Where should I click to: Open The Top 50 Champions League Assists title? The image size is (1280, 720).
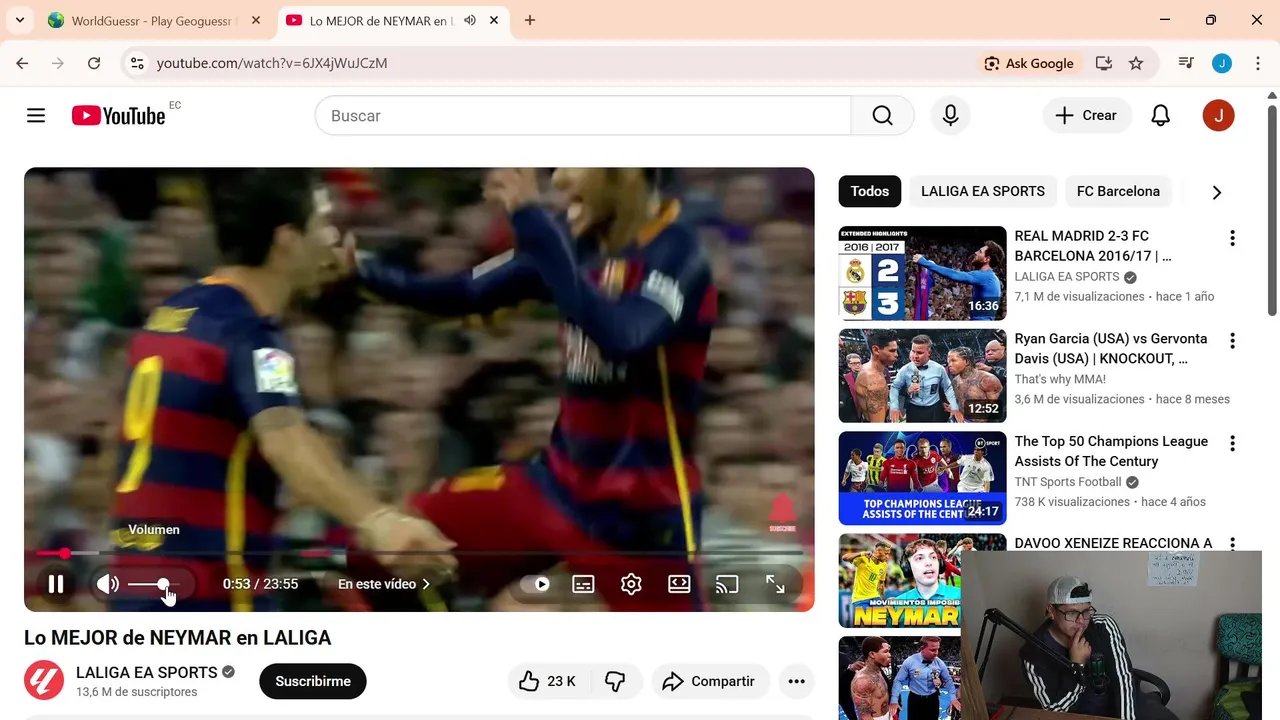1111,451
